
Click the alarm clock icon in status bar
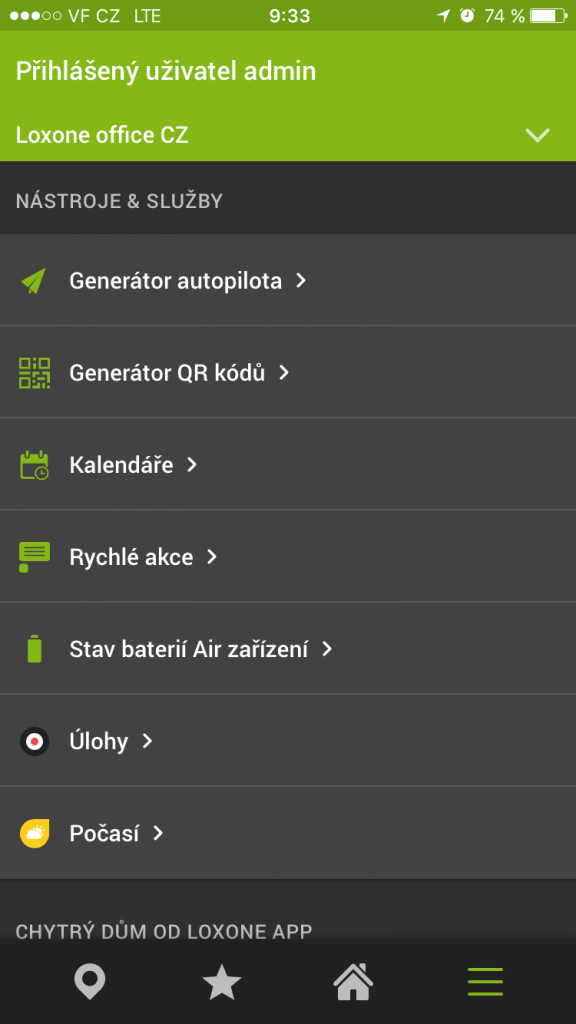[468, 15]
